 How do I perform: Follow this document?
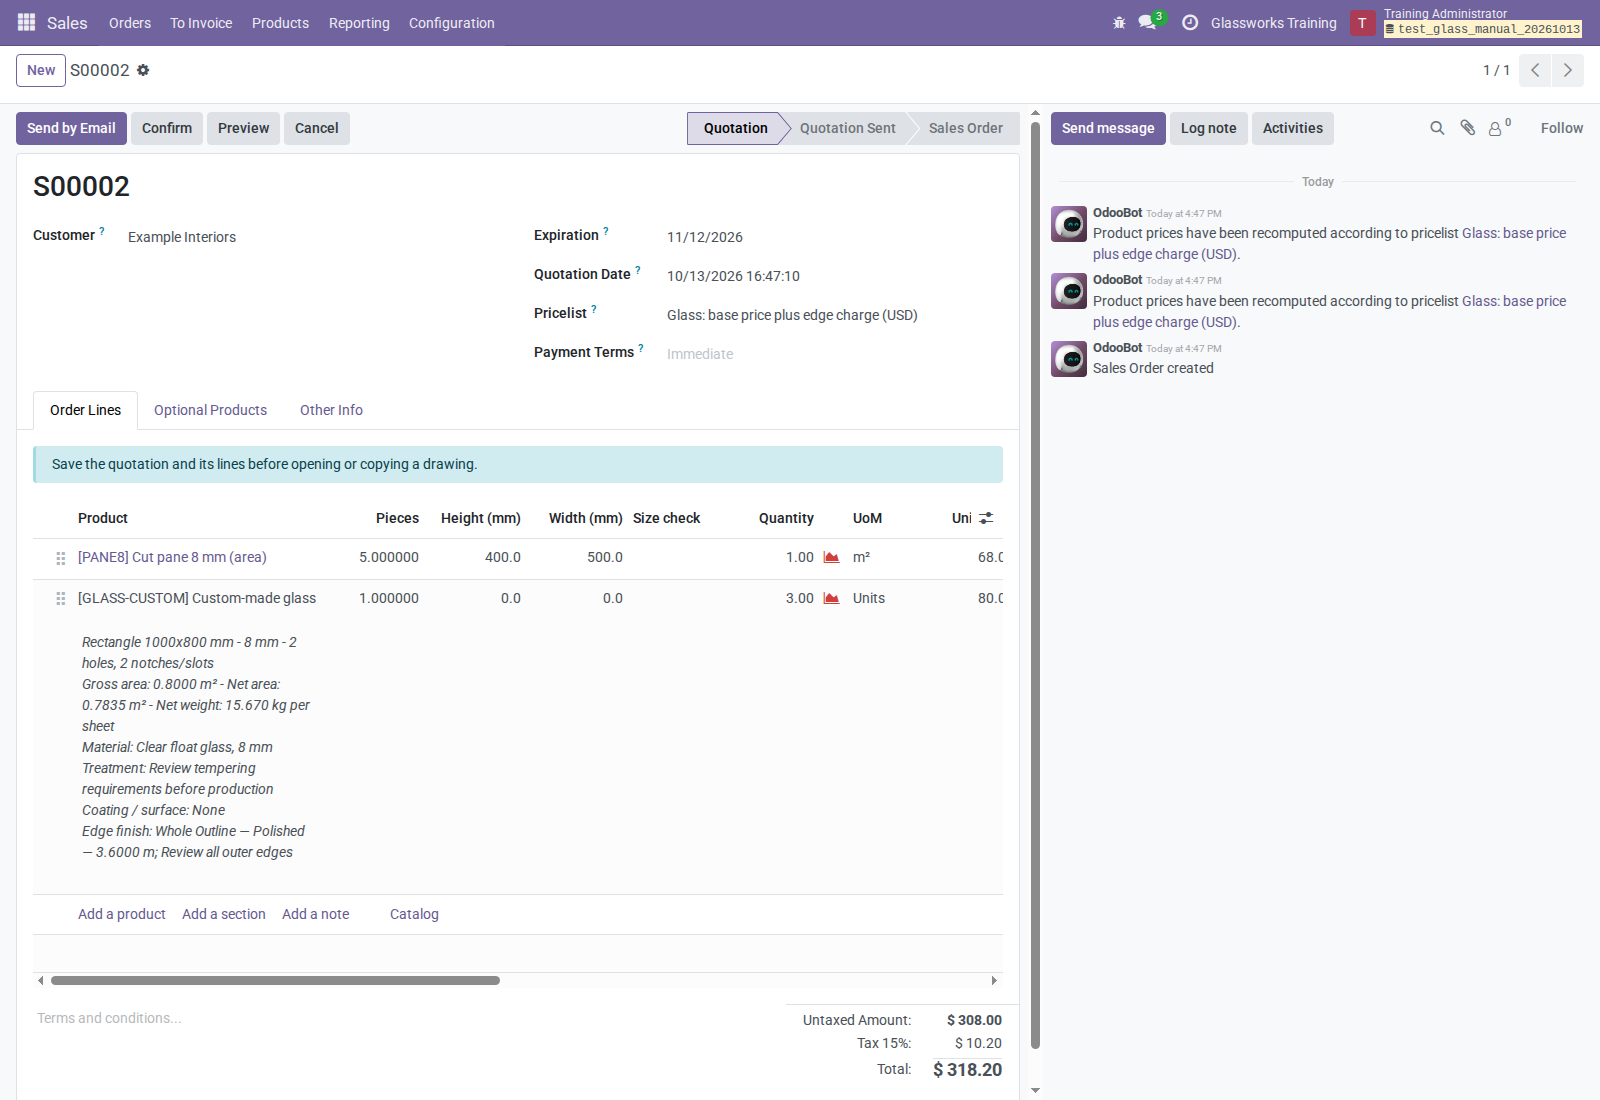point(1561,128)
